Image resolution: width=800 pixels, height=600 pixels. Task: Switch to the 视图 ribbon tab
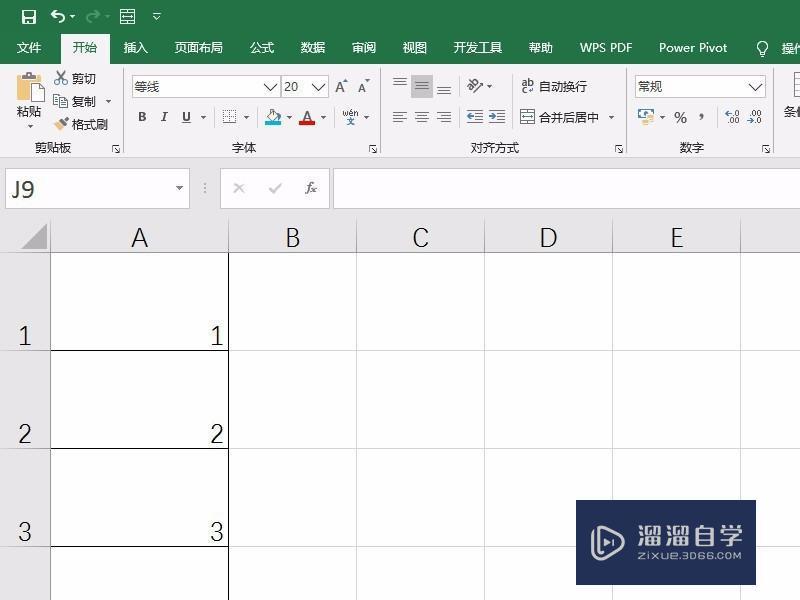tap(413, 47)
